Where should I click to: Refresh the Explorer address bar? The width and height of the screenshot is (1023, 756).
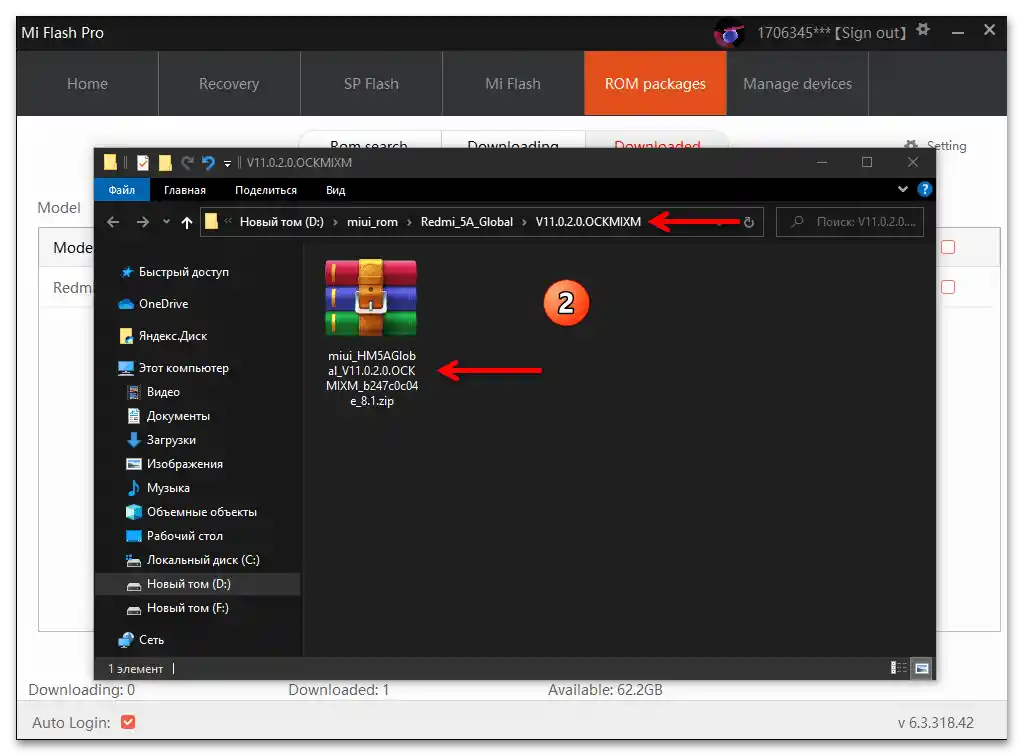click(x=749, y=222)
